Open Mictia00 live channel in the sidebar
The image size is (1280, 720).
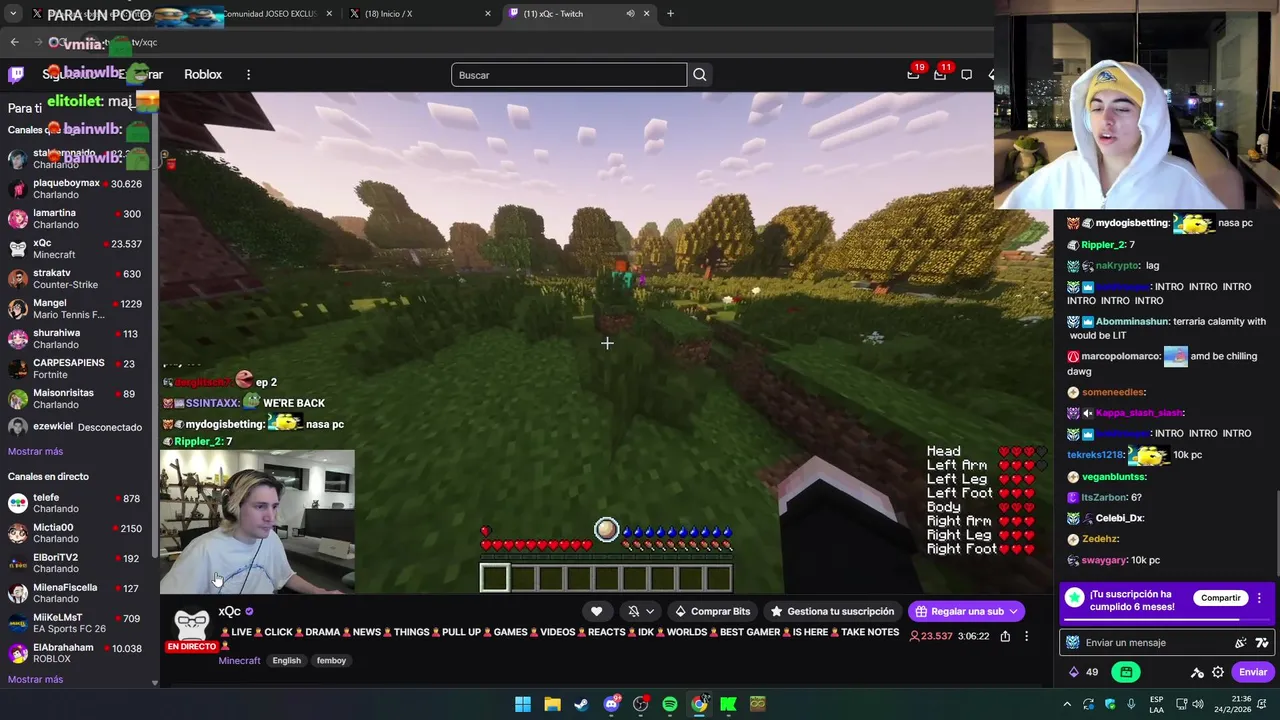(78, 533)
